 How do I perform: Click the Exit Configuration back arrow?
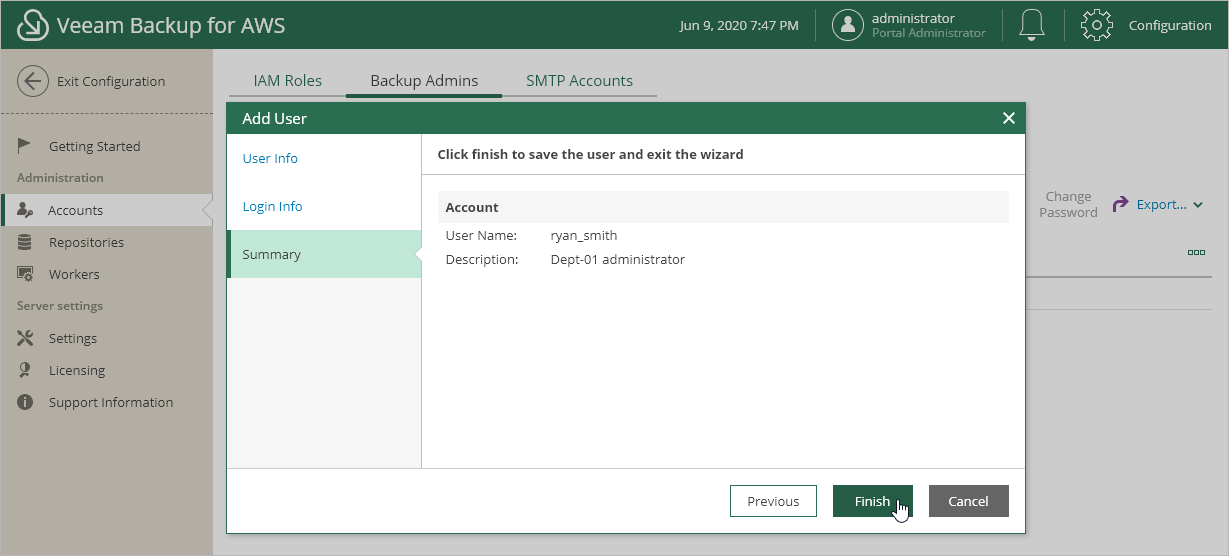click(33, 81)
